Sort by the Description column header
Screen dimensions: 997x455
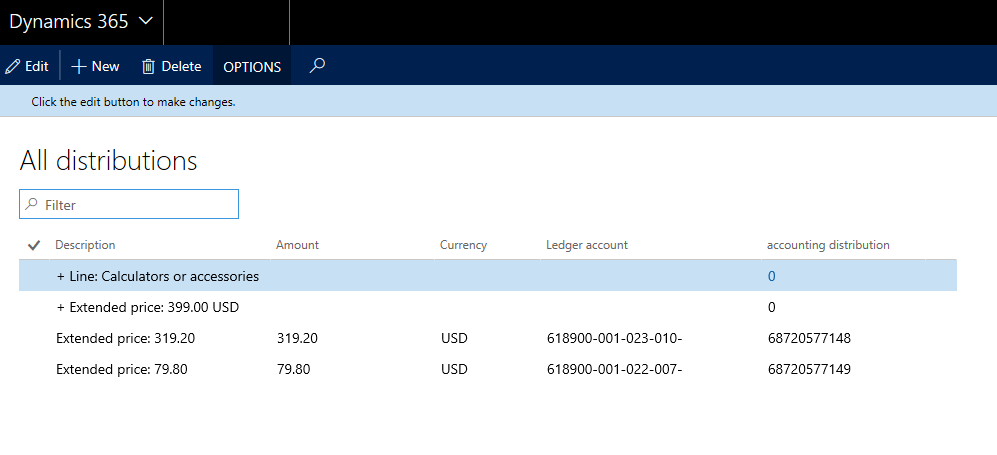(x=85, y=245)
